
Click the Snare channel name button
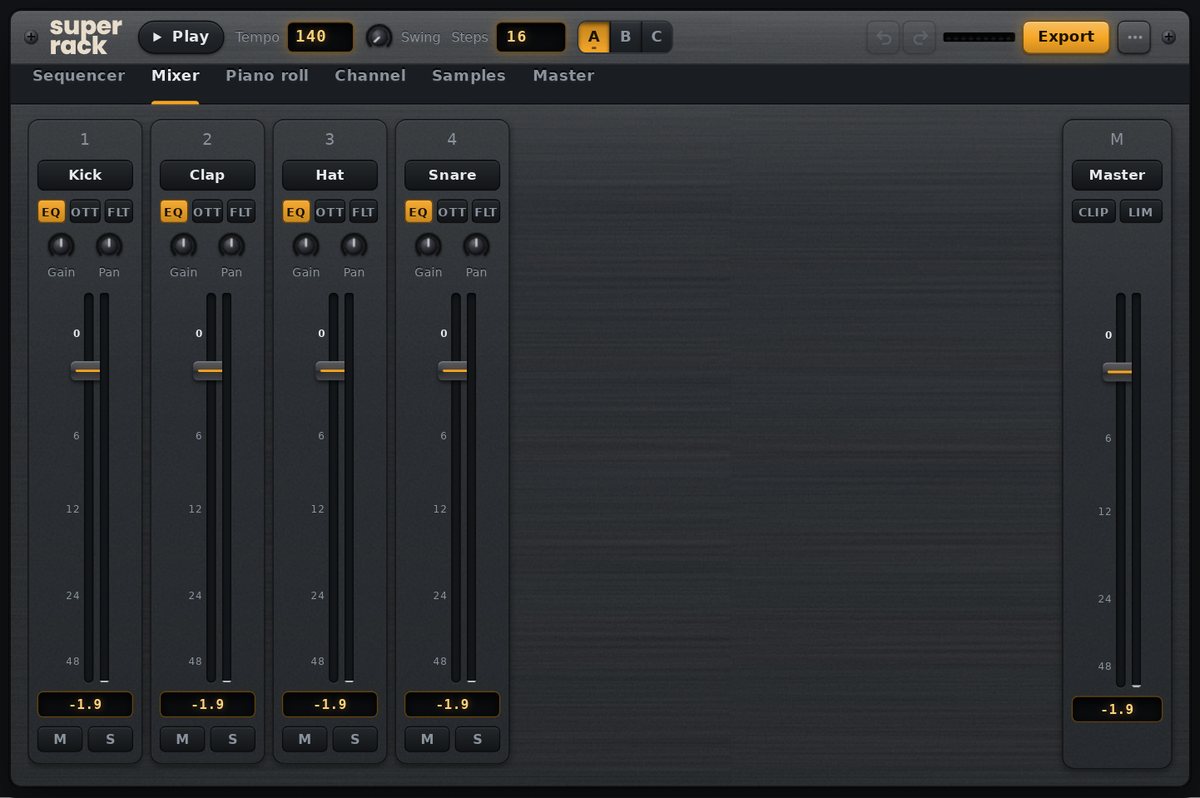[x=452, y=175]
